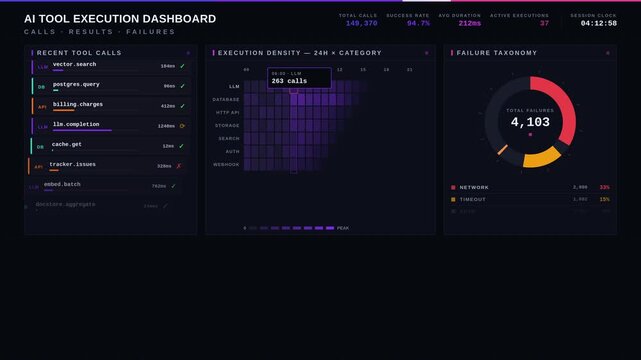
Task: Click the highlighted LLM heatmap cell under tooltip
Action: (x=294, y=90)
